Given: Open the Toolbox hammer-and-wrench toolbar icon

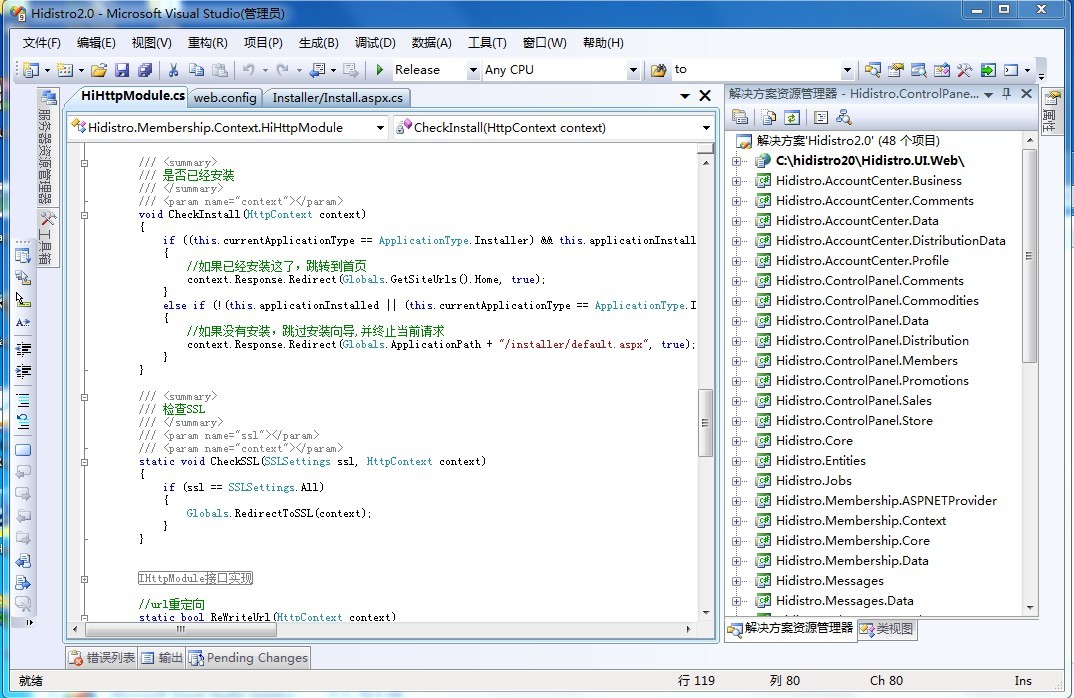Looking at the screenshot, I should 964,70.
